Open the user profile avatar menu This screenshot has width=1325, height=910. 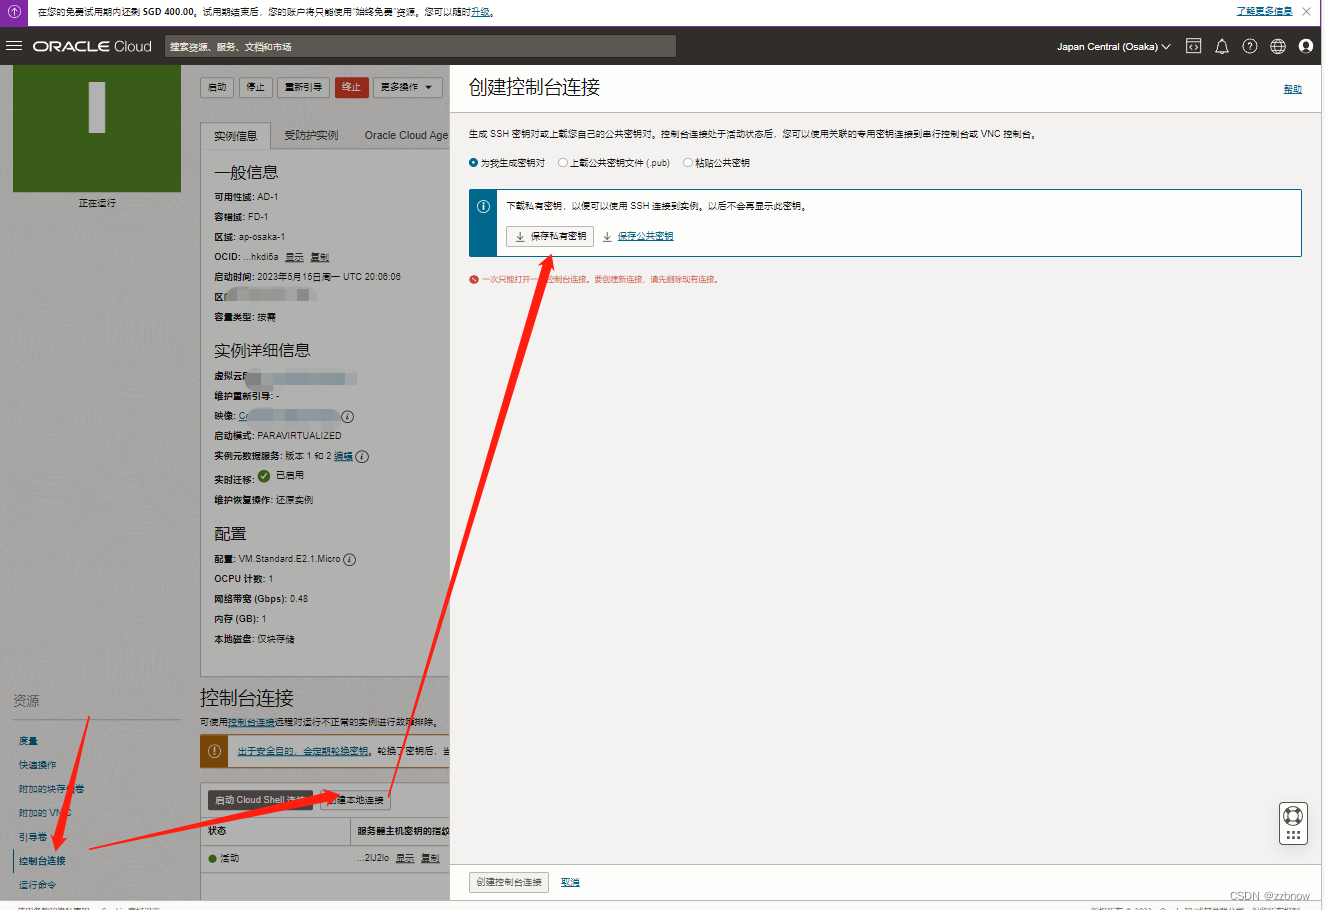coord(1305,46)
